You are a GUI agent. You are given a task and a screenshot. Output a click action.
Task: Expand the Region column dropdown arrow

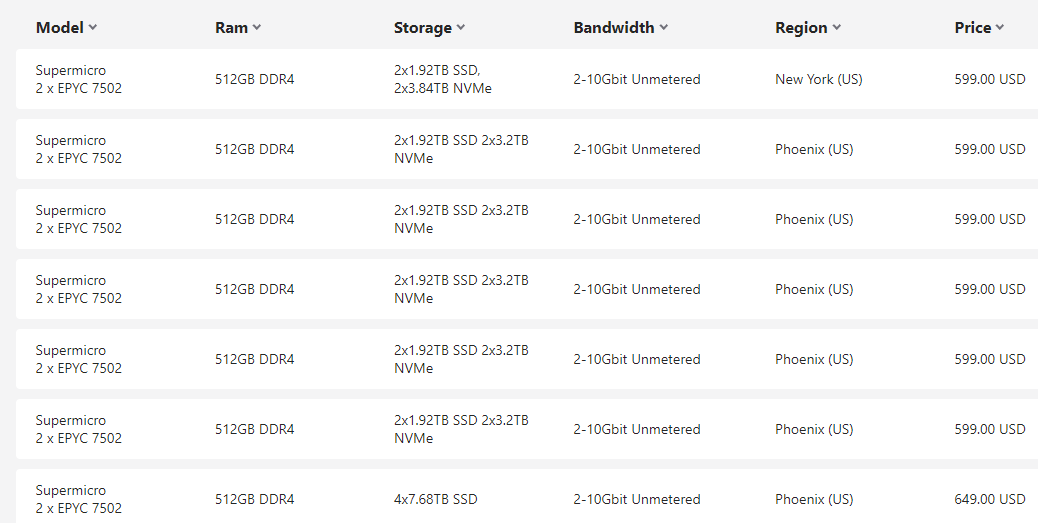(x=837, y=28)
